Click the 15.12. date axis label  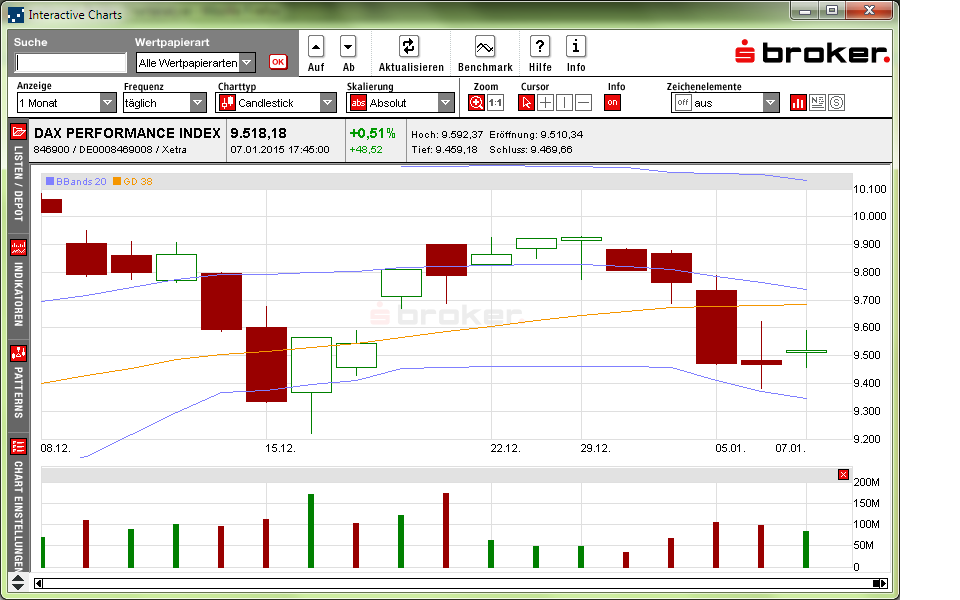click(280, 448)
